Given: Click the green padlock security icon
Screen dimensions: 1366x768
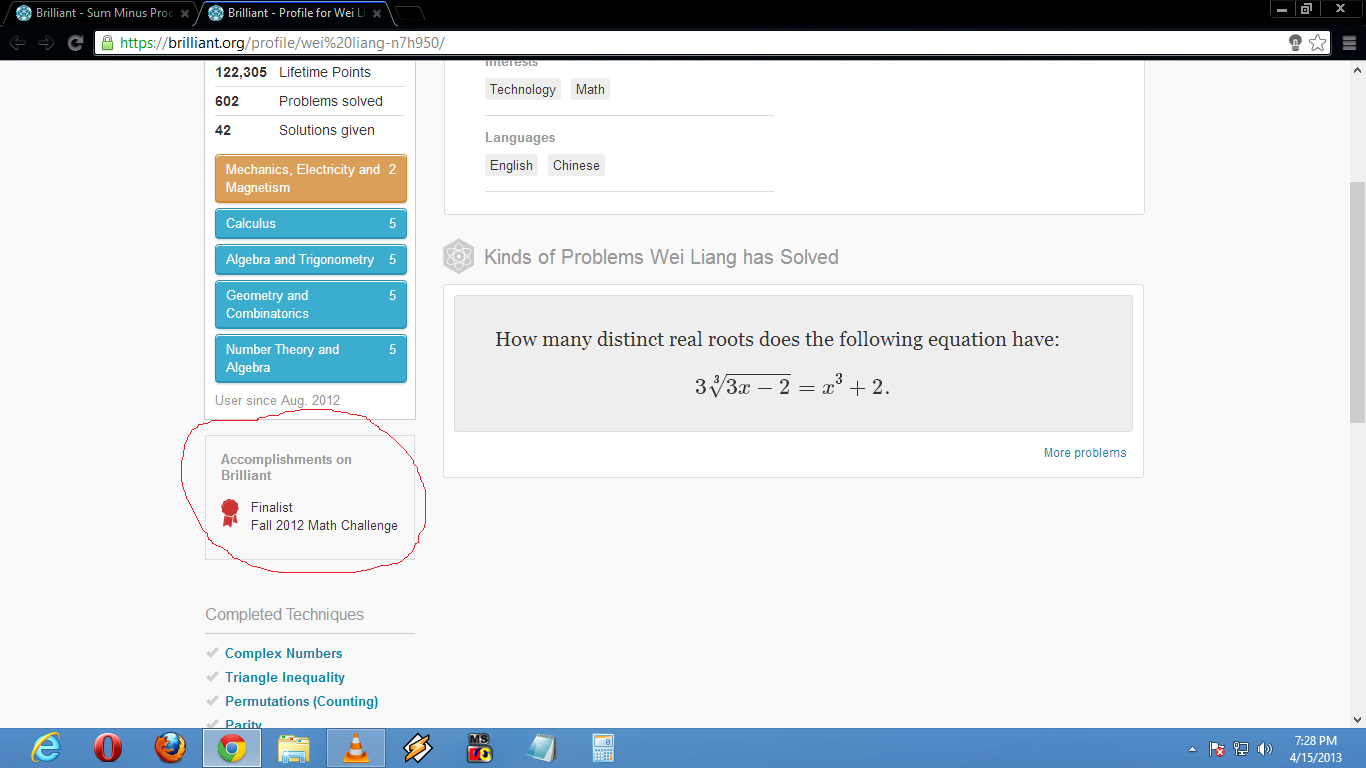Looking at the screenshot, I should [x=108, y=43].
